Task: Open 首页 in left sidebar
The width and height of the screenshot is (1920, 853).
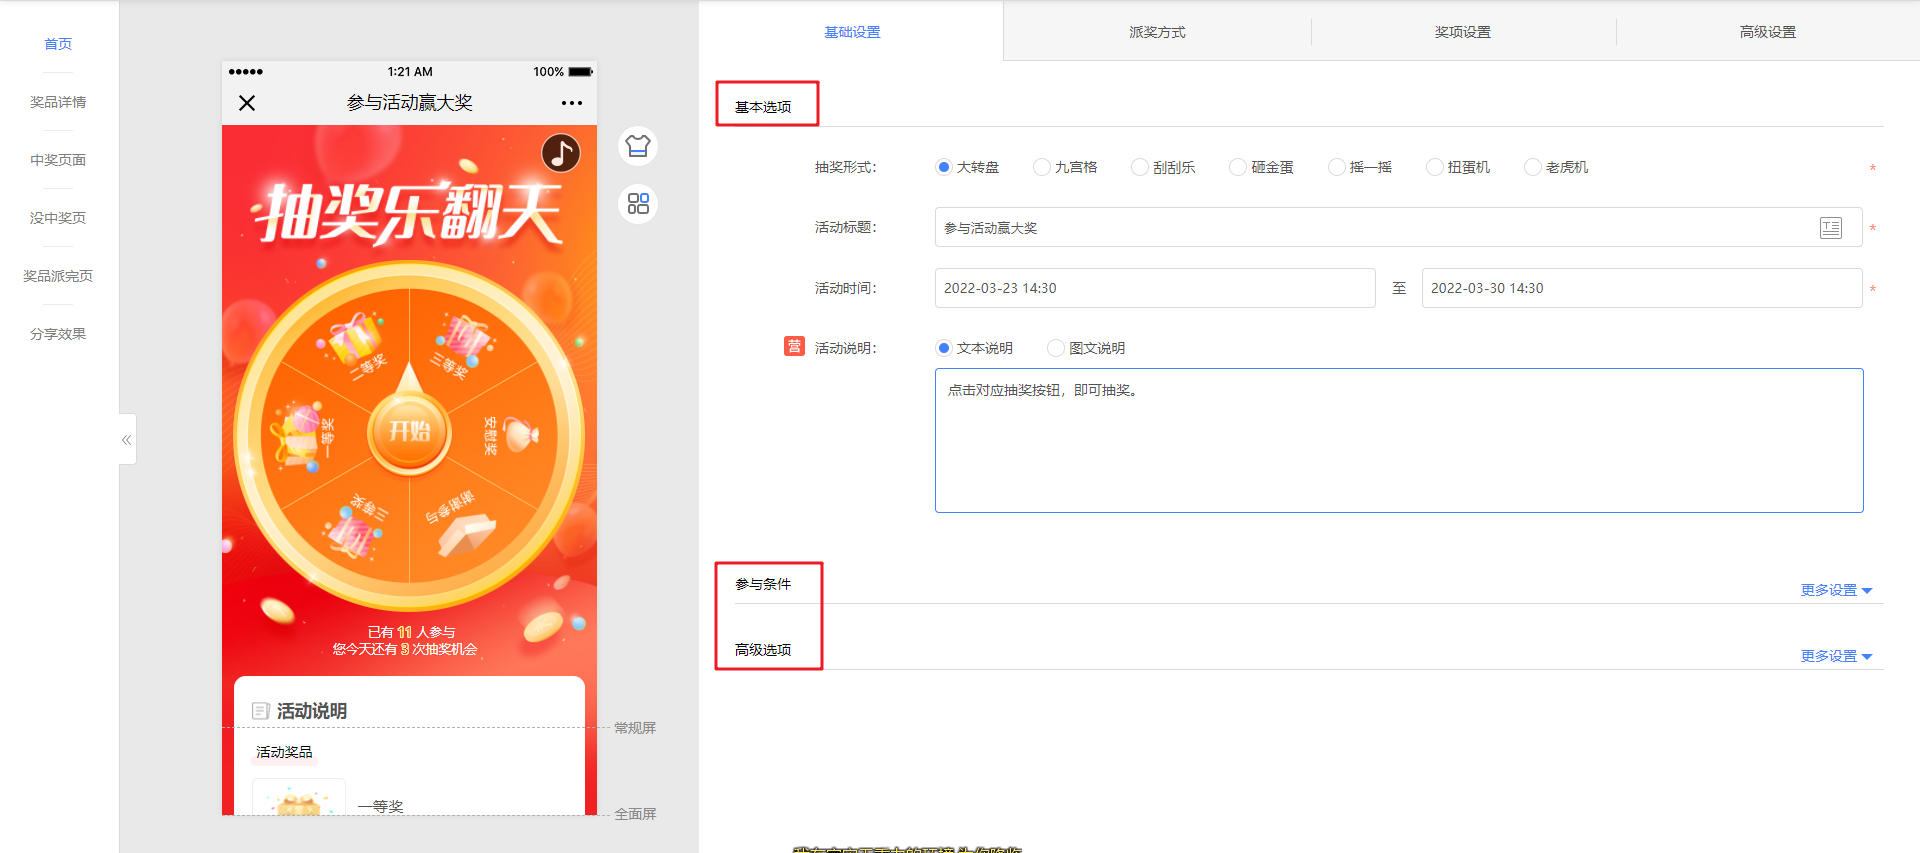Action: 58,44
